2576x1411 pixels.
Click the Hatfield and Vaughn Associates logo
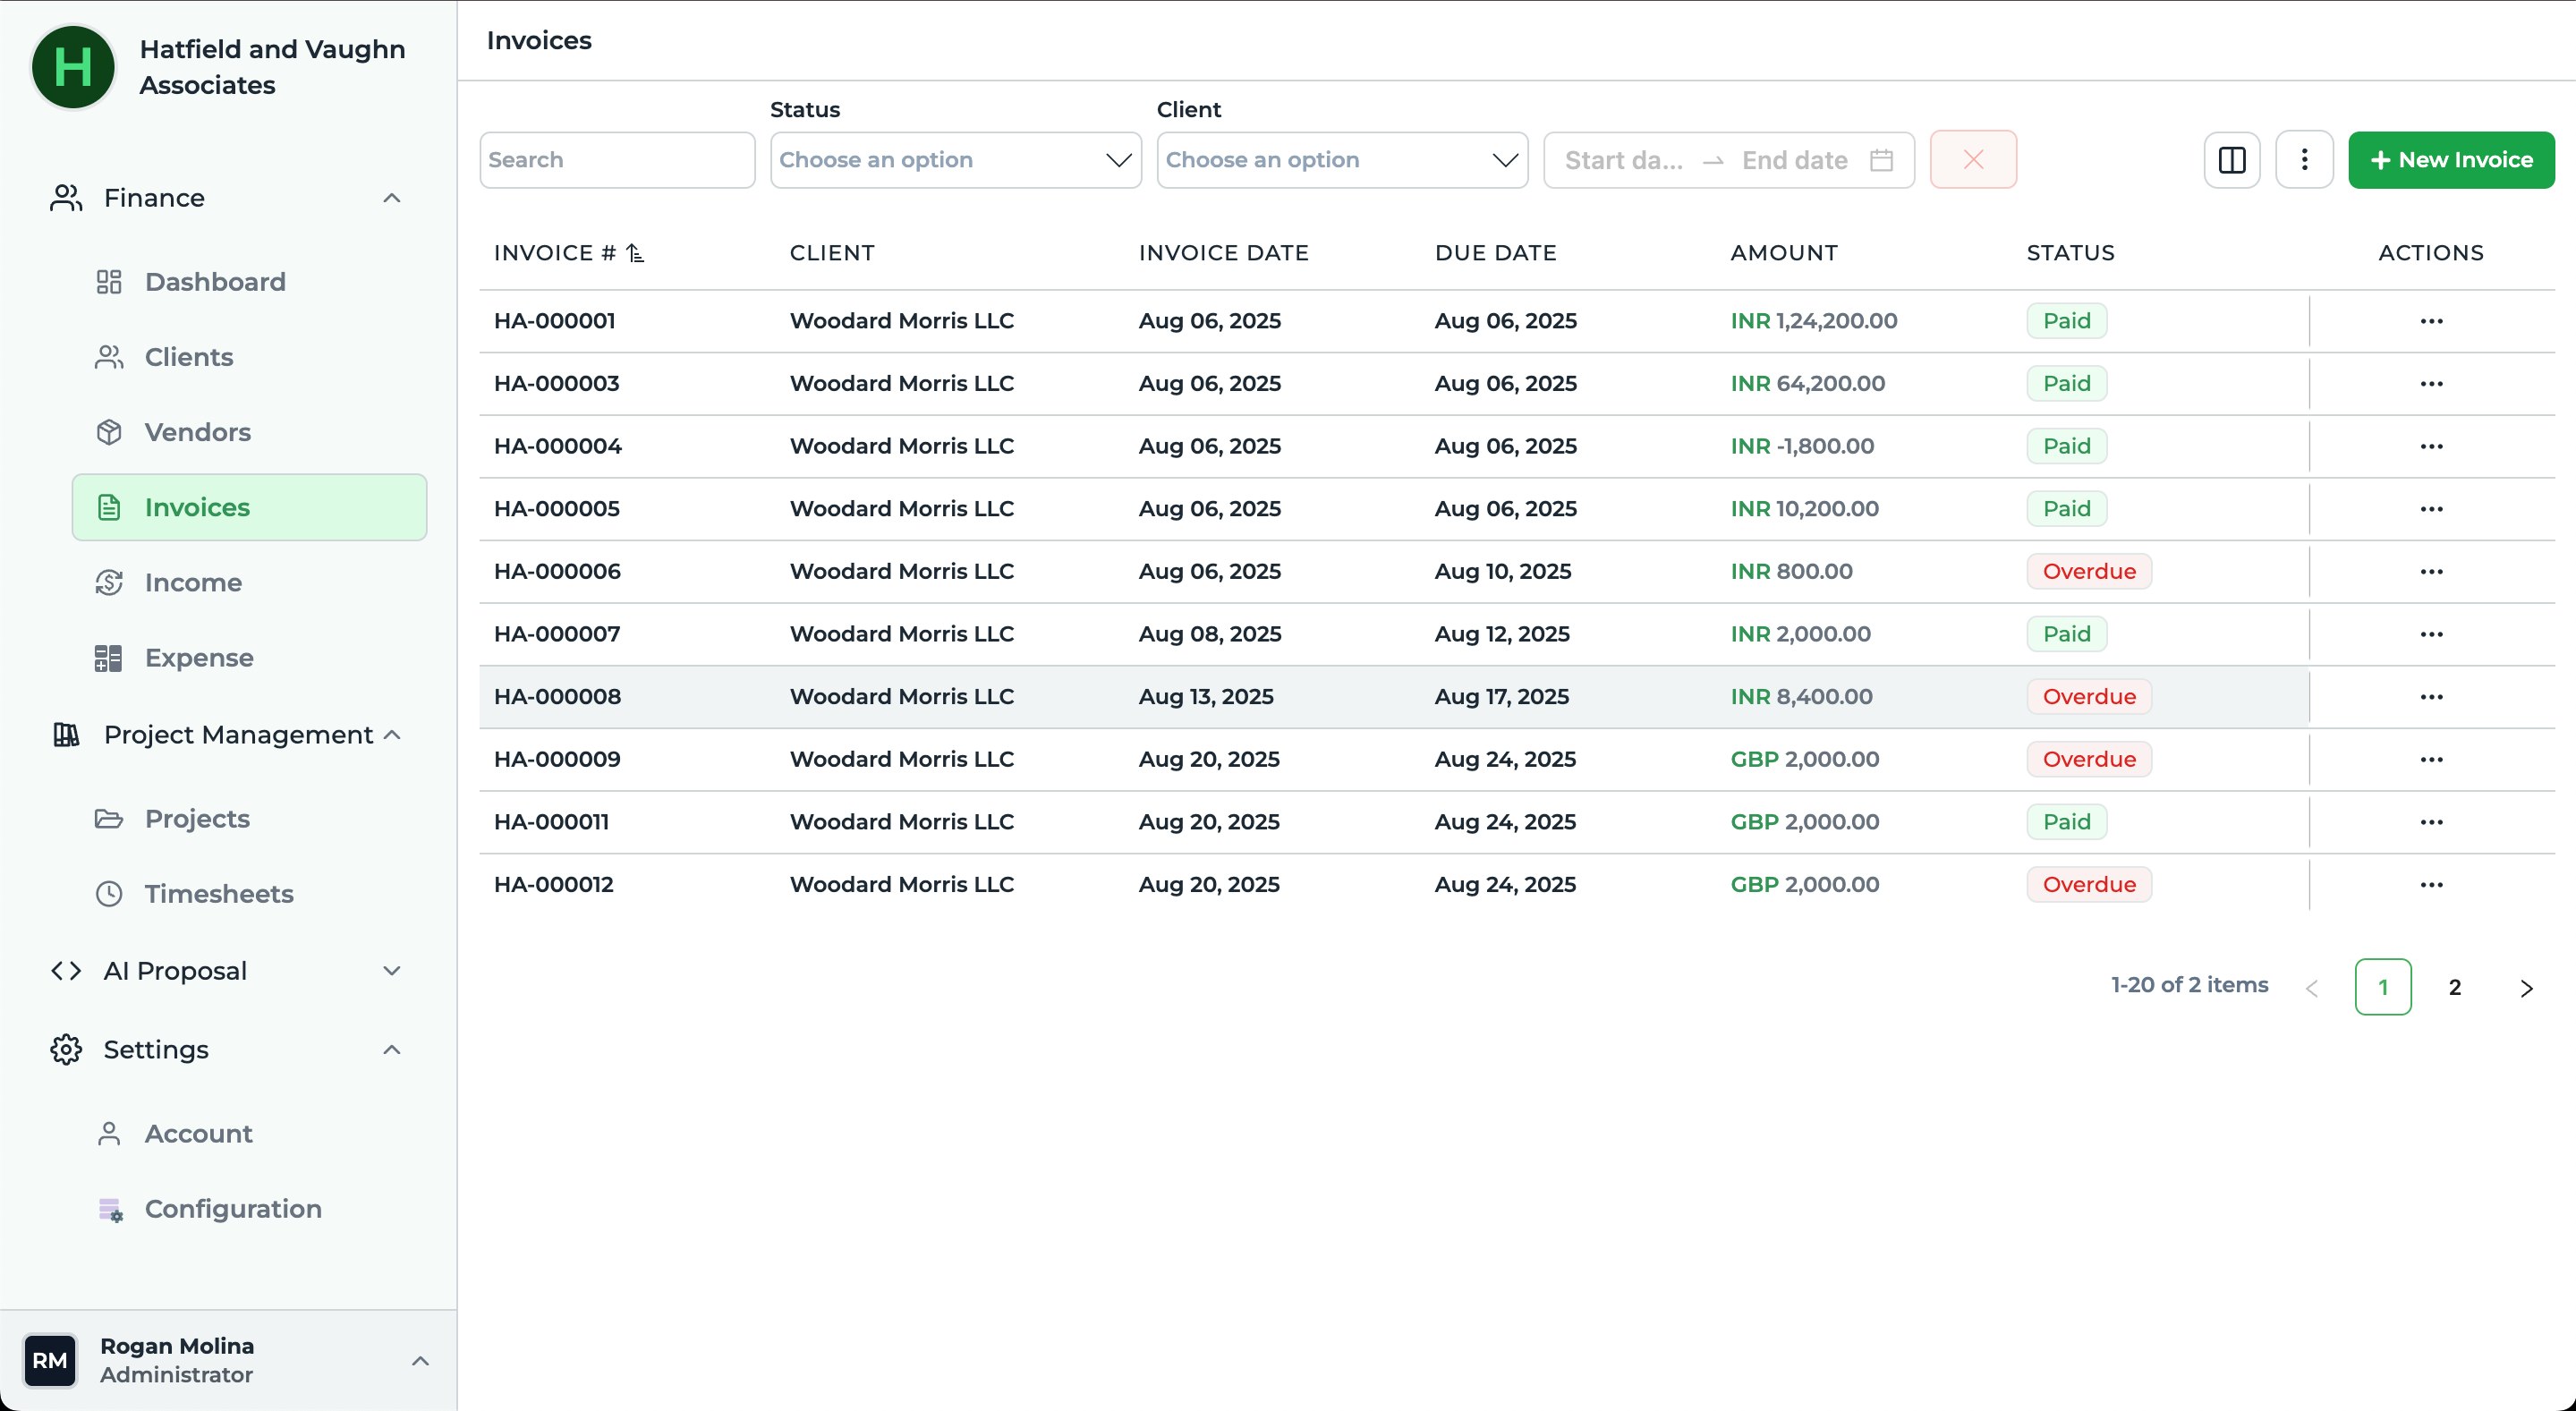coord(73,67)
